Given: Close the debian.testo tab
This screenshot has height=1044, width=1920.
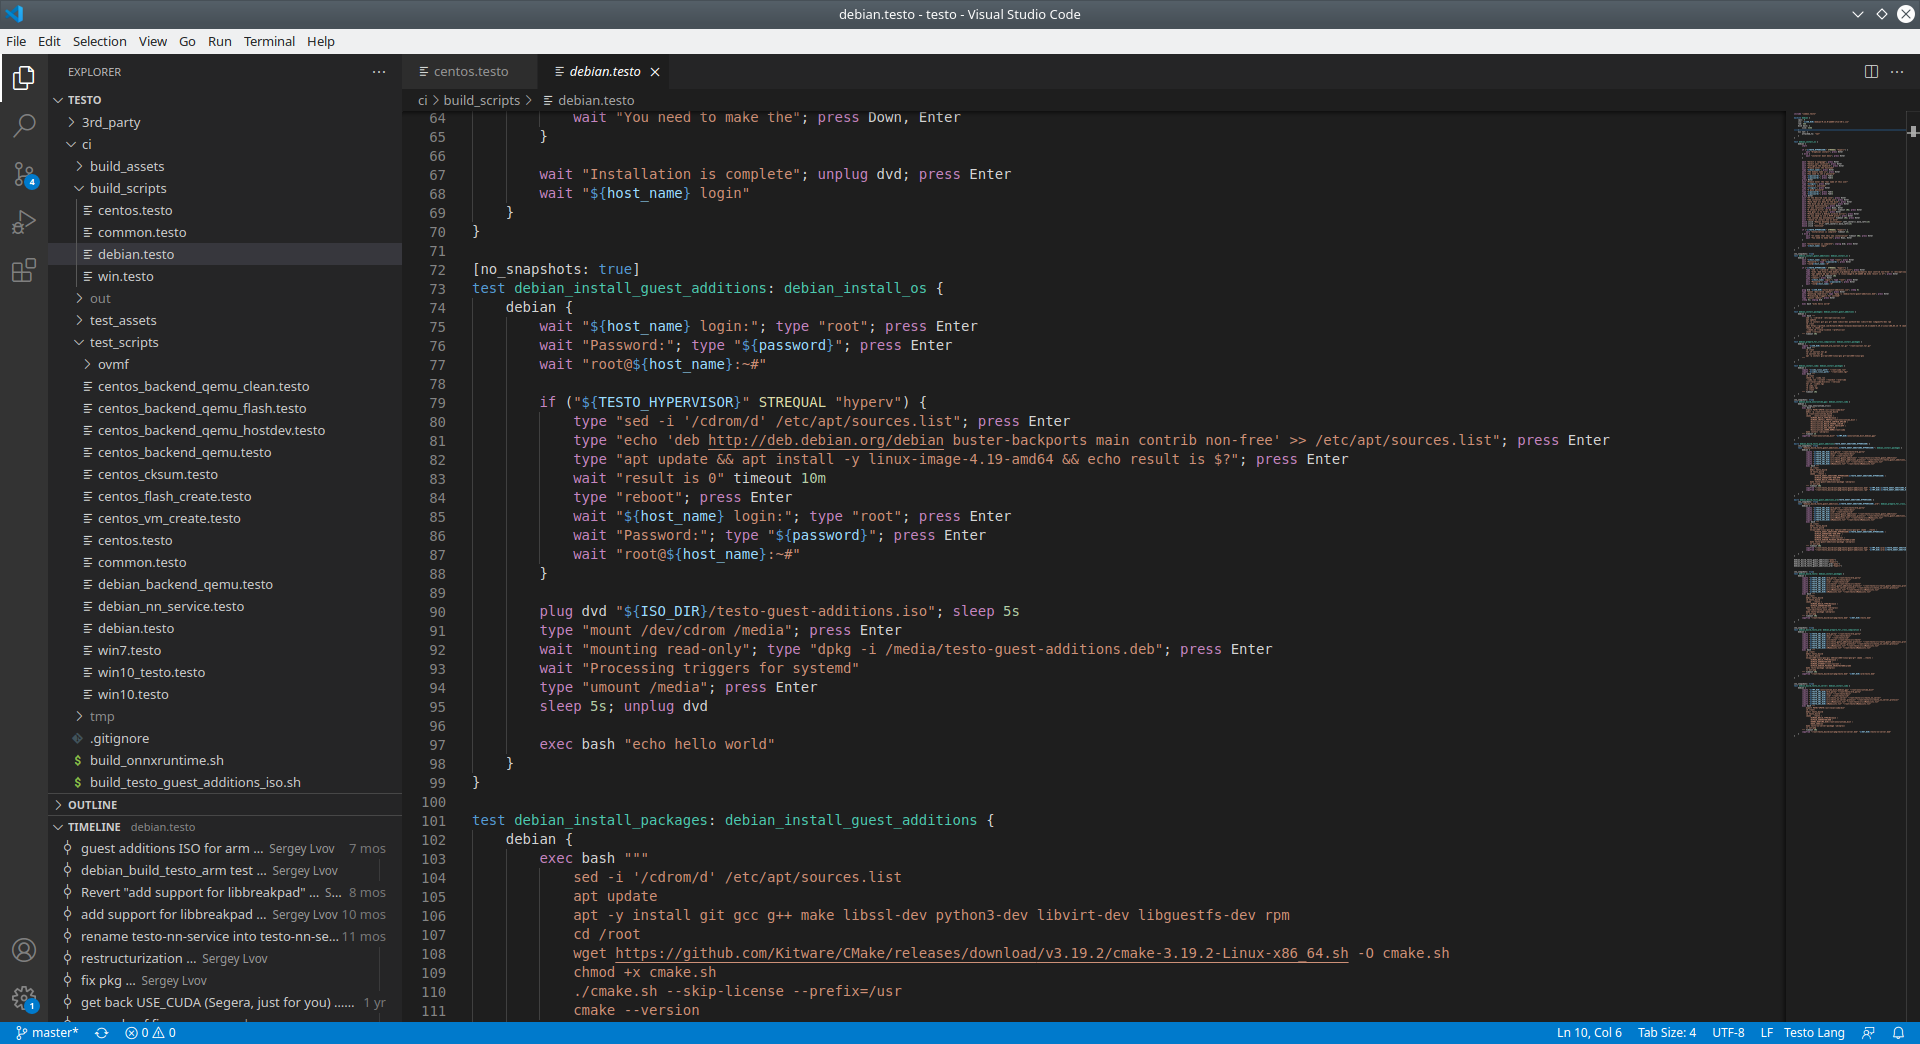Looking at the screenshot, I should pos(655,72).
